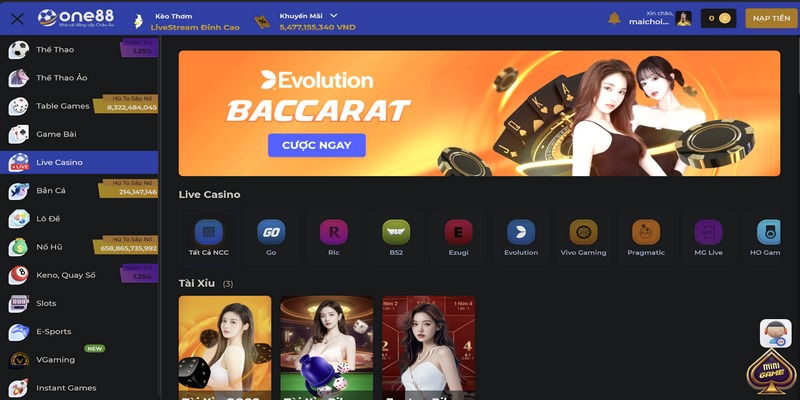800x400 pixels.
Task: Click the Nổ Hũ money bag icon
Action: tap(18, 247)
